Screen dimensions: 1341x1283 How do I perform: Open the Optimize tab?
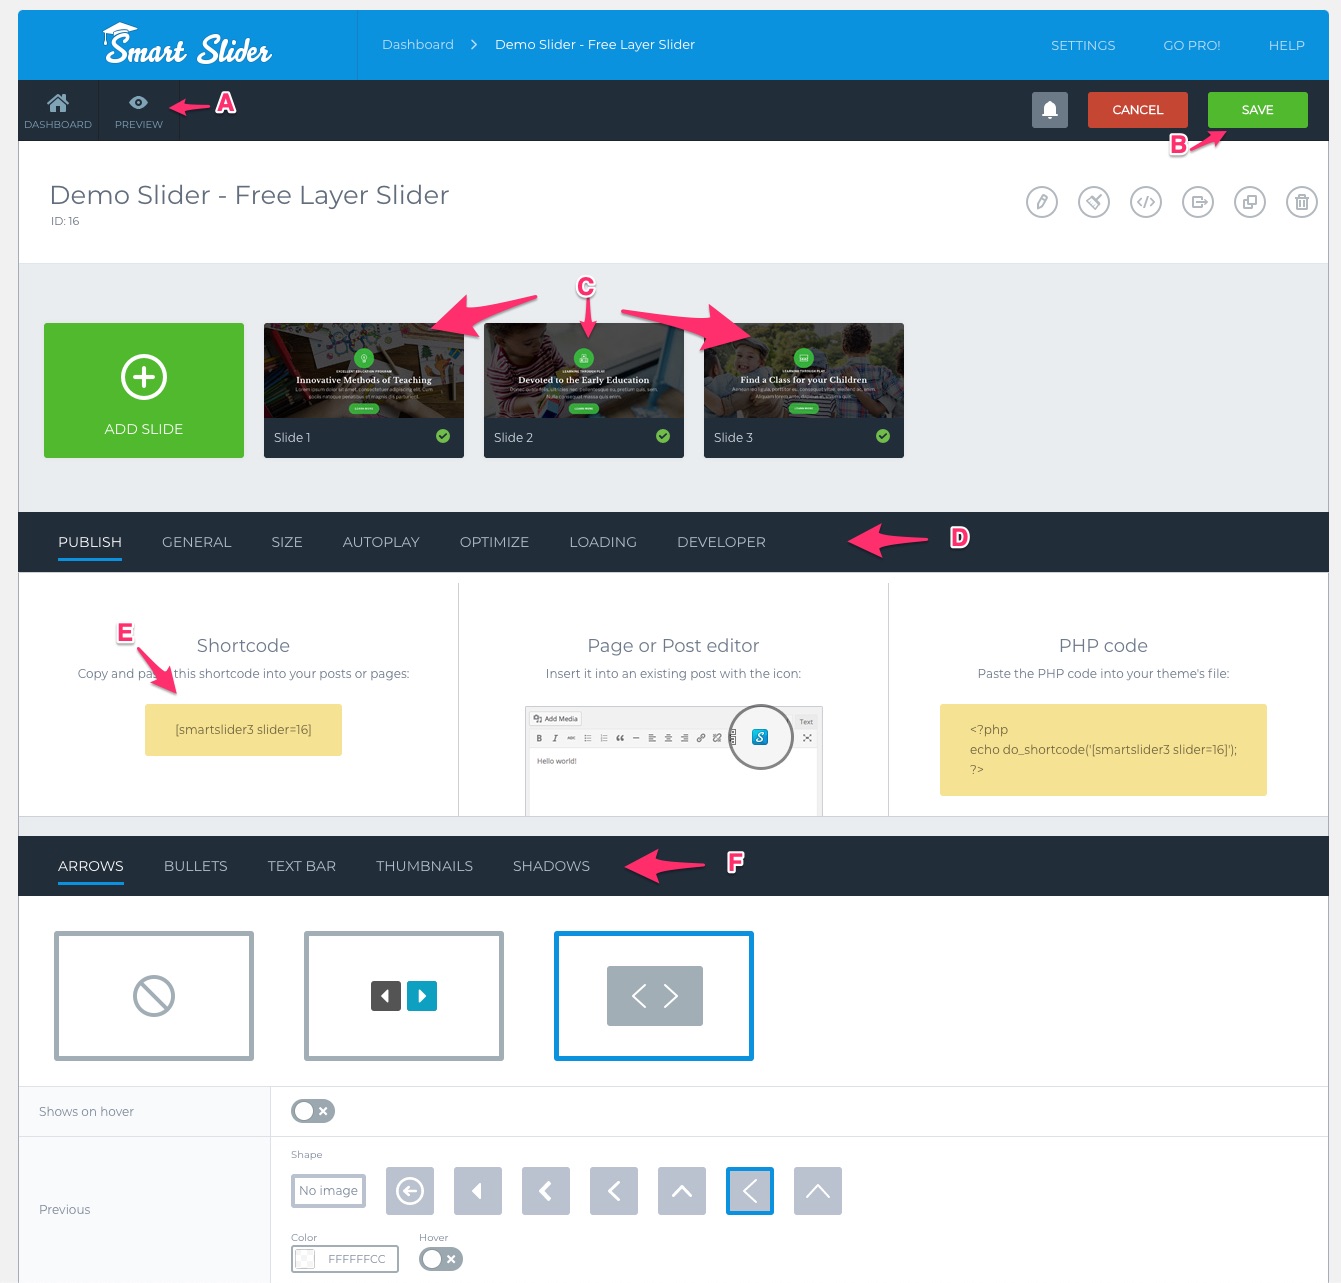[x=494, y=542]
